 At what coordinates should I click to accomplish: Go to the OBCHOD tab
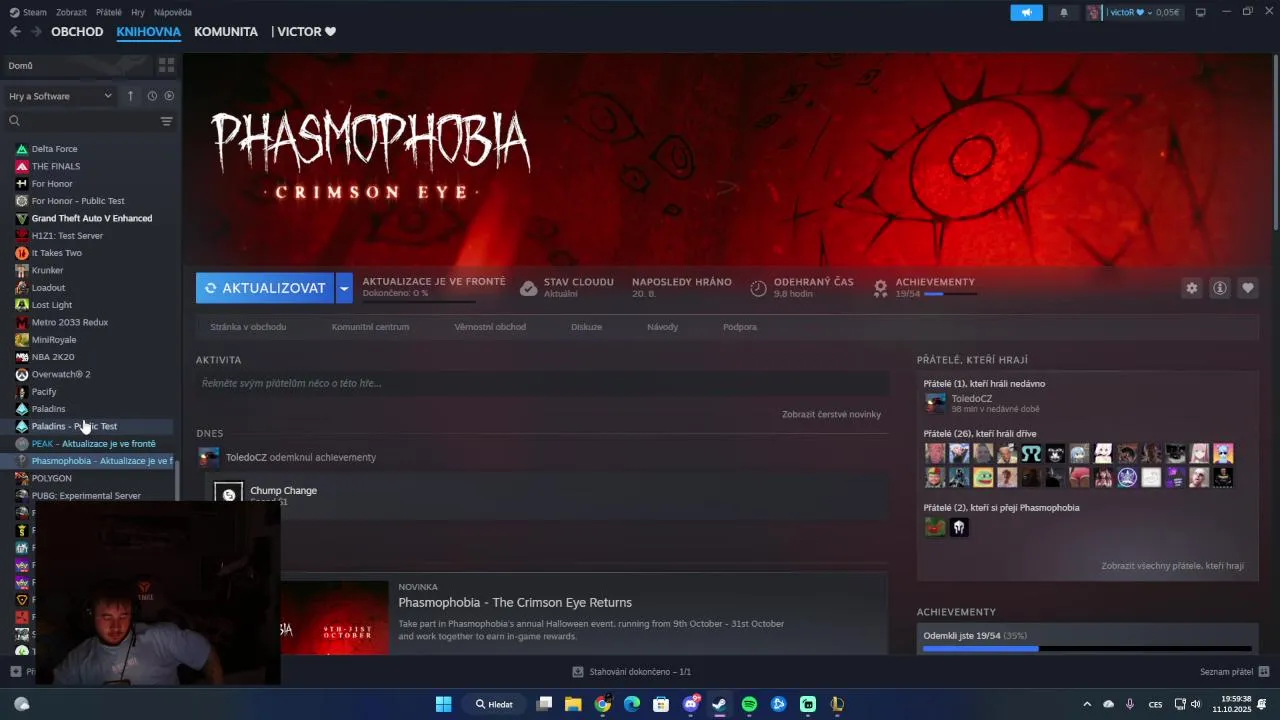point(77,32)
